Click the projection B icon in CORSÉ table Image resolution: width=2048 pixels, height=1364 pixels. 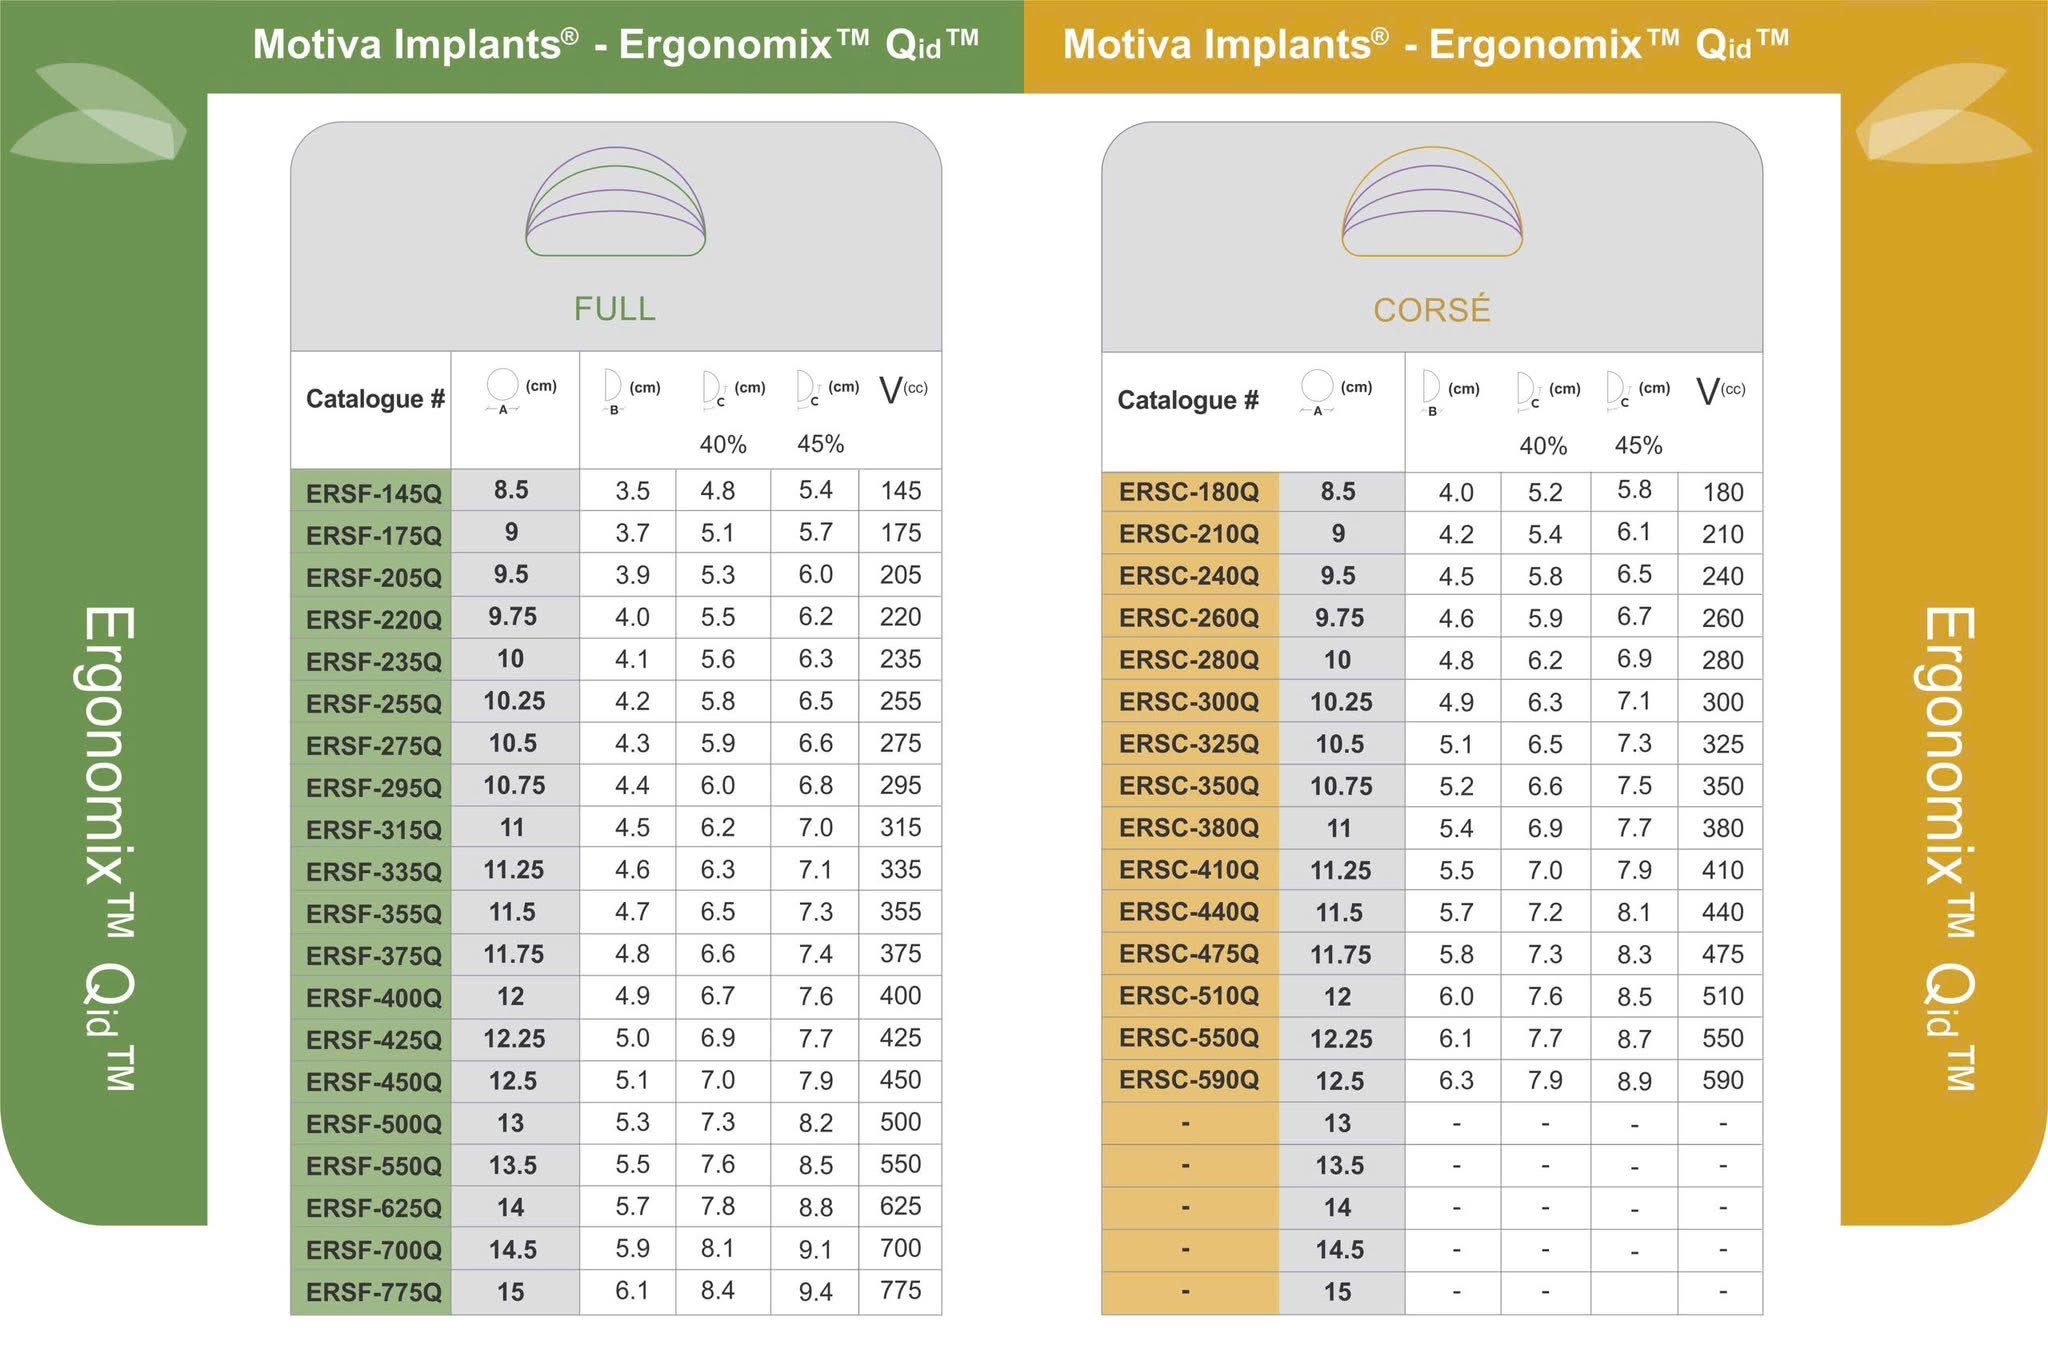pyautogui.click(x=1431, y=393)
